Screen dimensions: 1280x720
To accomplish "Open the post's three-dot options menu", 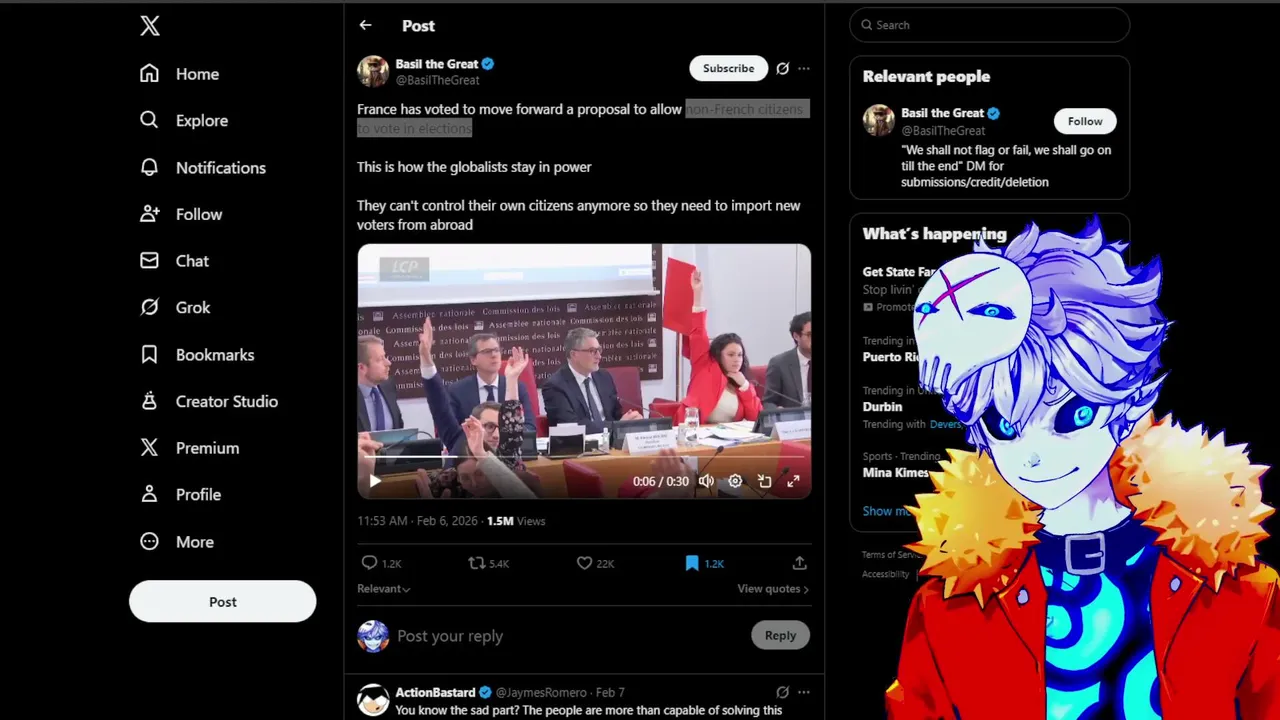I will coord(804,69).
